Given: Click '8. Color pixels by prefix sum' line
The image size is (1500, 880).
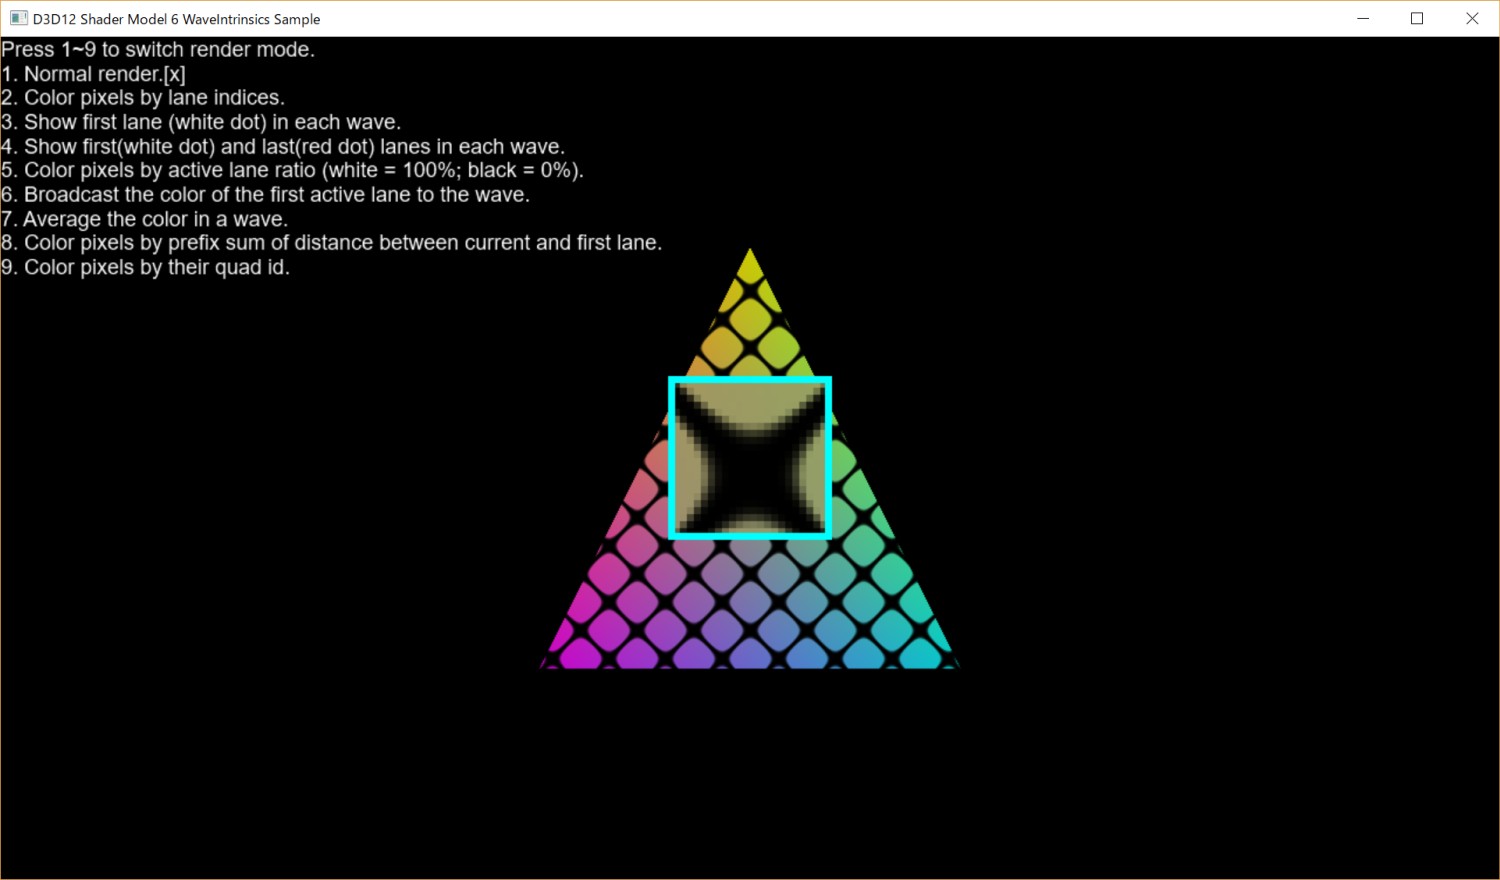Looking at the screenshot, I should [331, 243].
